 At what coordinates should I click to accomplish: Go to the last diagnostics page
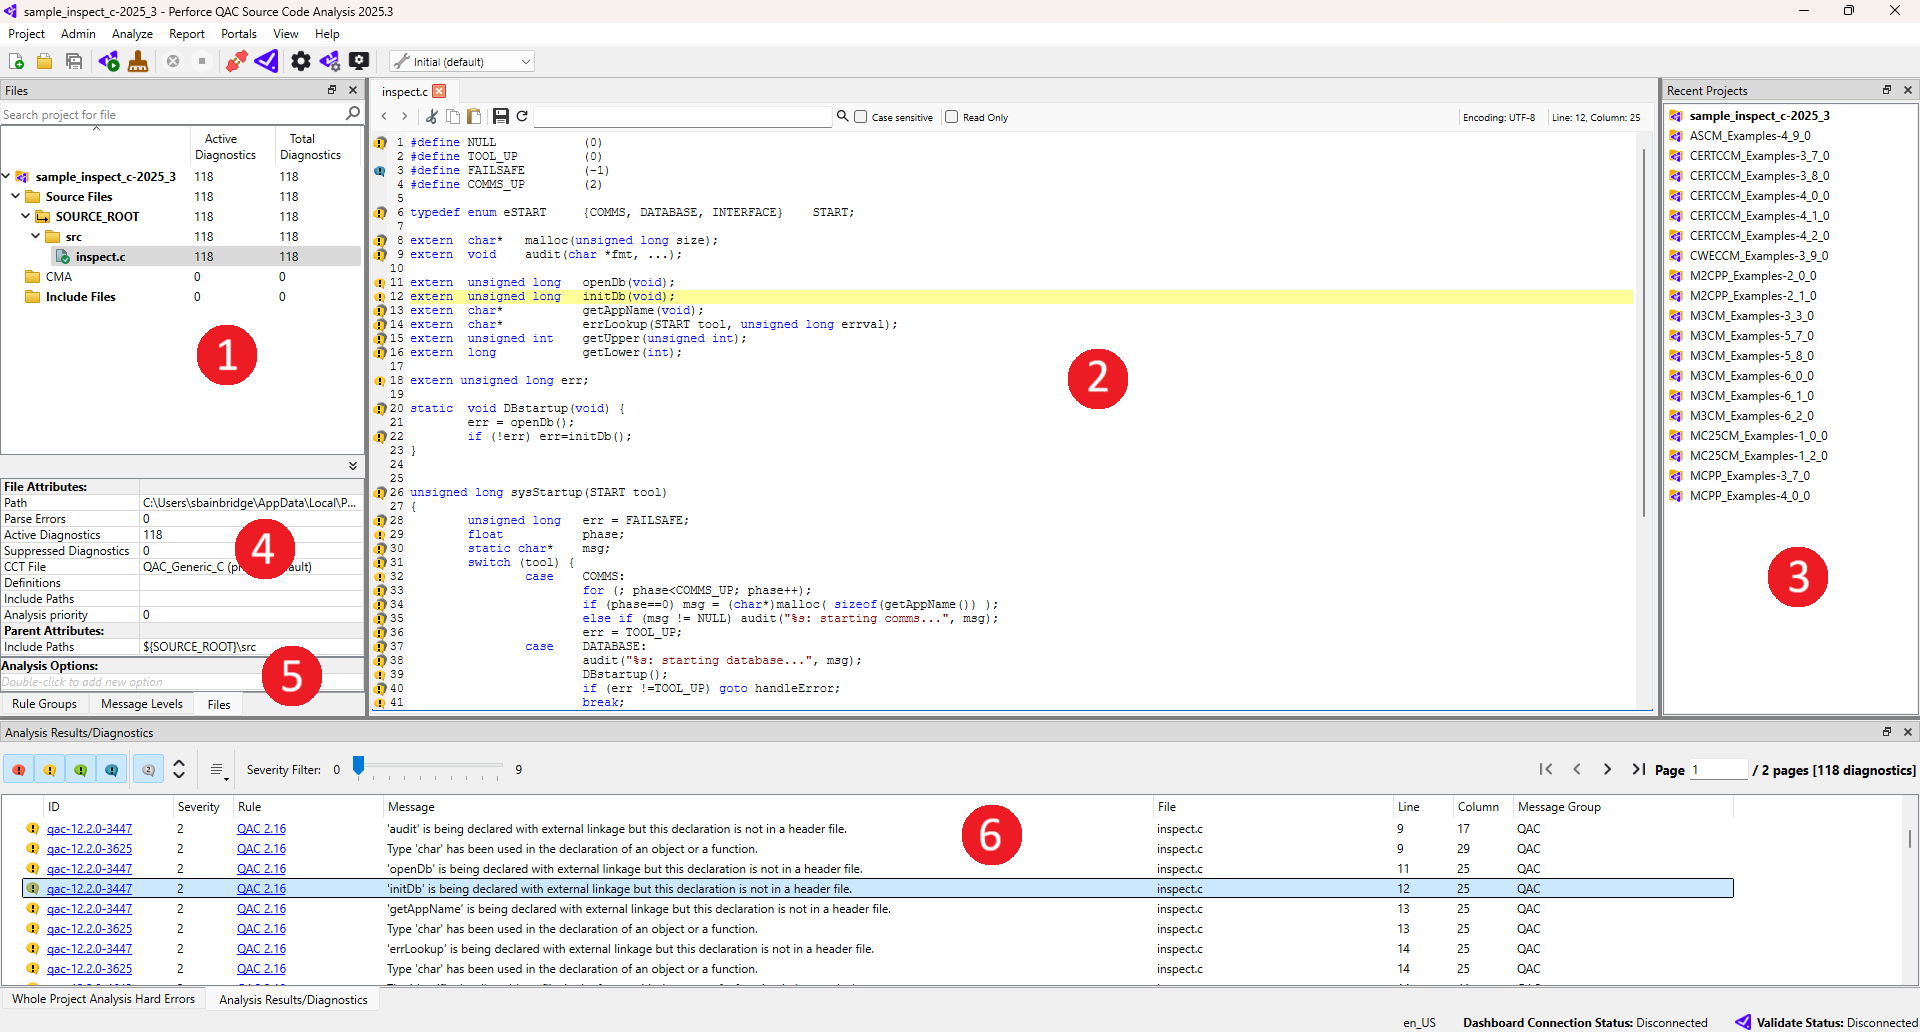(x=1638, y=769)
